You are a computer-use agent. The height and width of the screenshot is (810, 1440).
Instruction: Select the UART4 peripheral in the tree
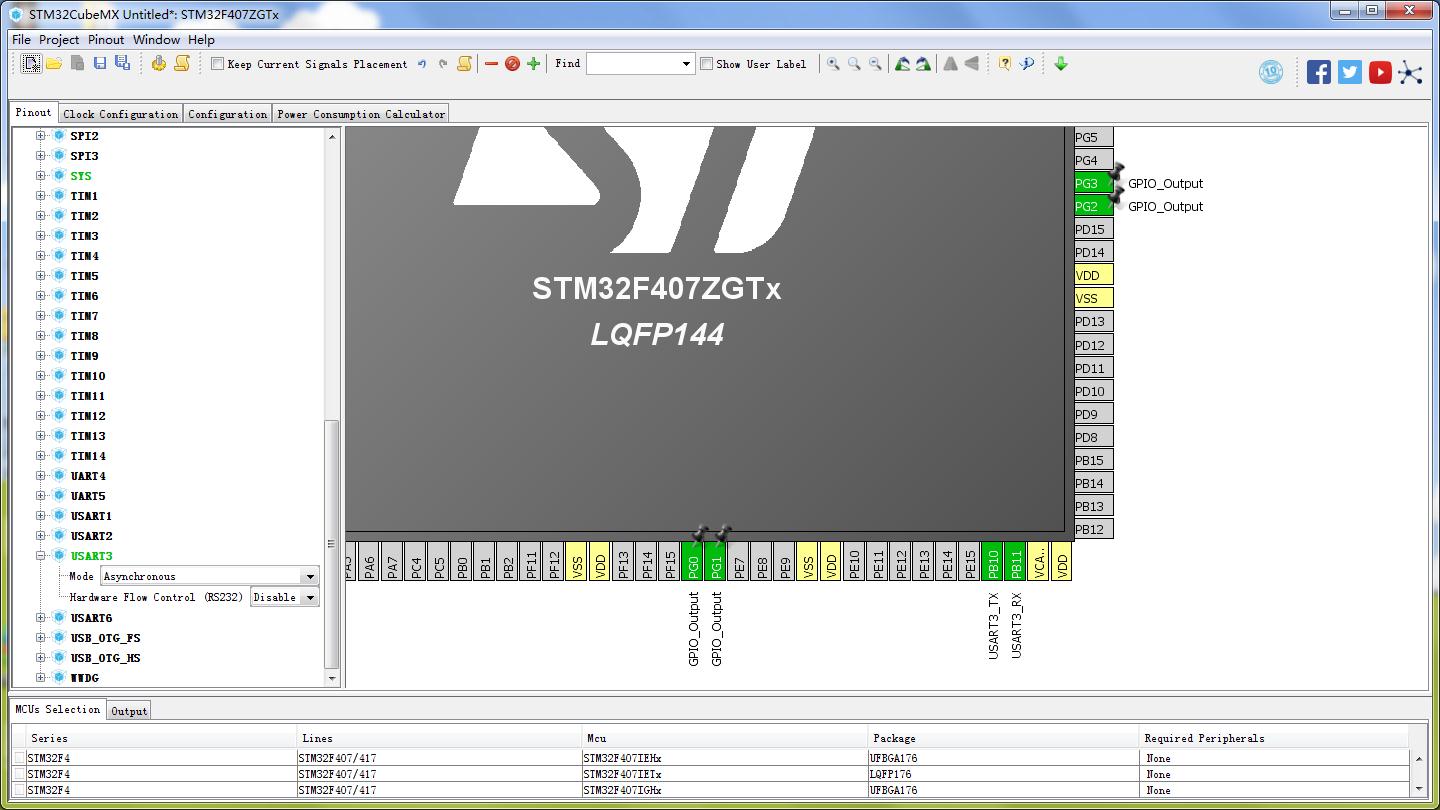pyautogui.click(x=88, y=476)
